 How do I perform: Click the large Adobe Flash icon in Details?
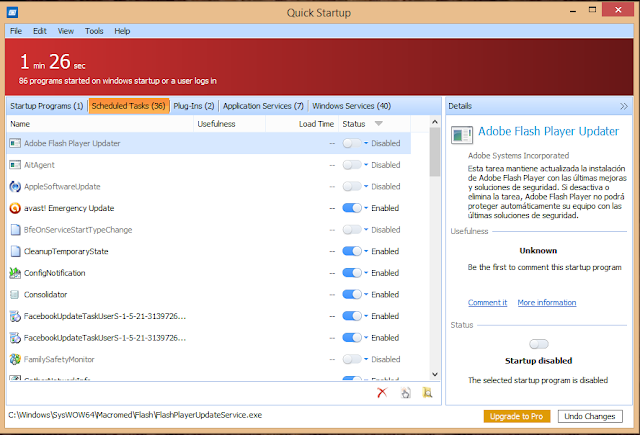pyautogui.click(x=462, y=135)
